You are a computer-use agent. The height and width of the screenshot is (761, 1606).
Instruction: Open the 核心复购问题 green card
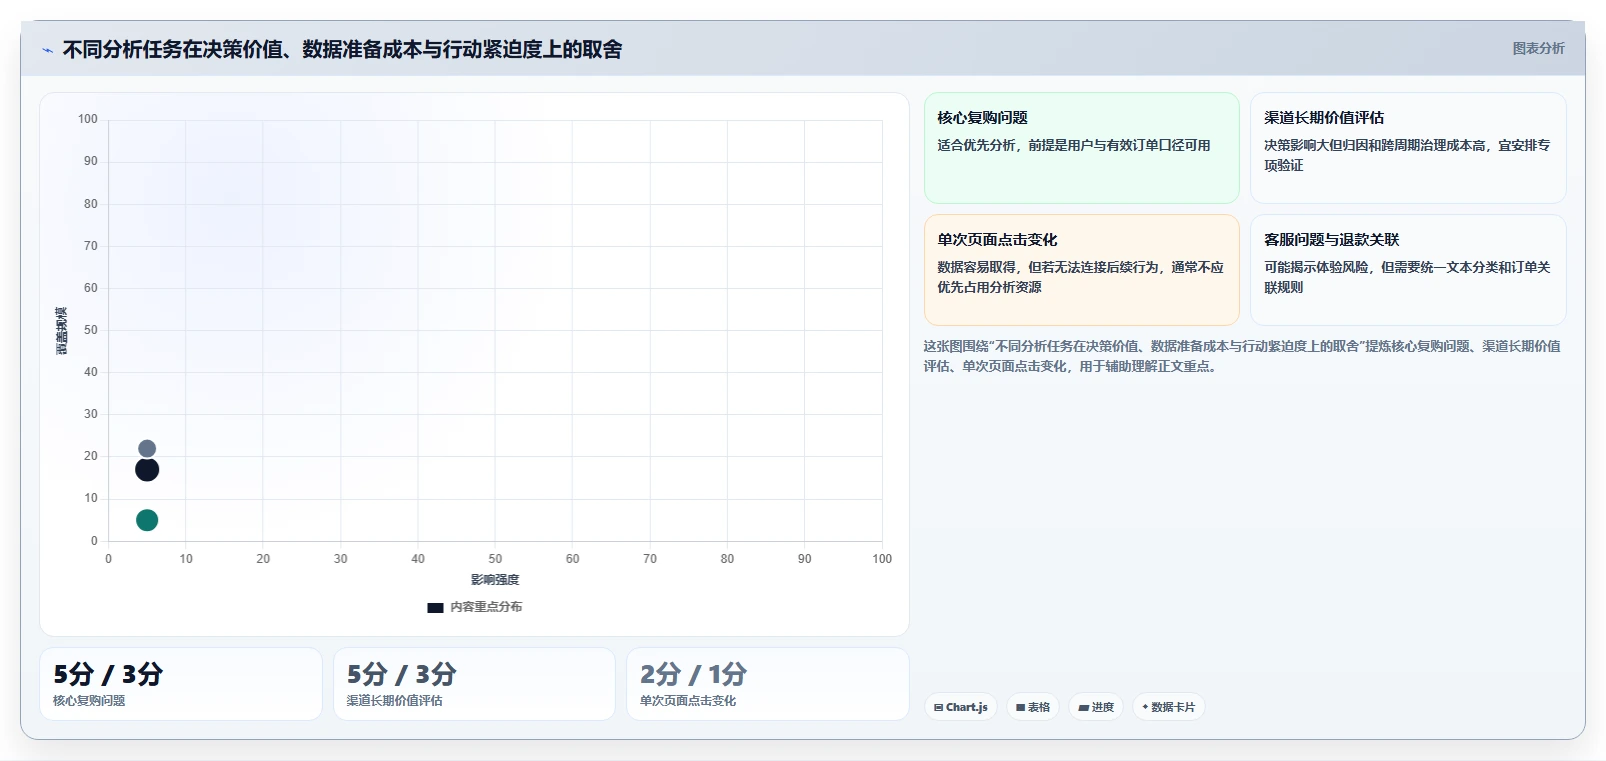coord(1081,148)
